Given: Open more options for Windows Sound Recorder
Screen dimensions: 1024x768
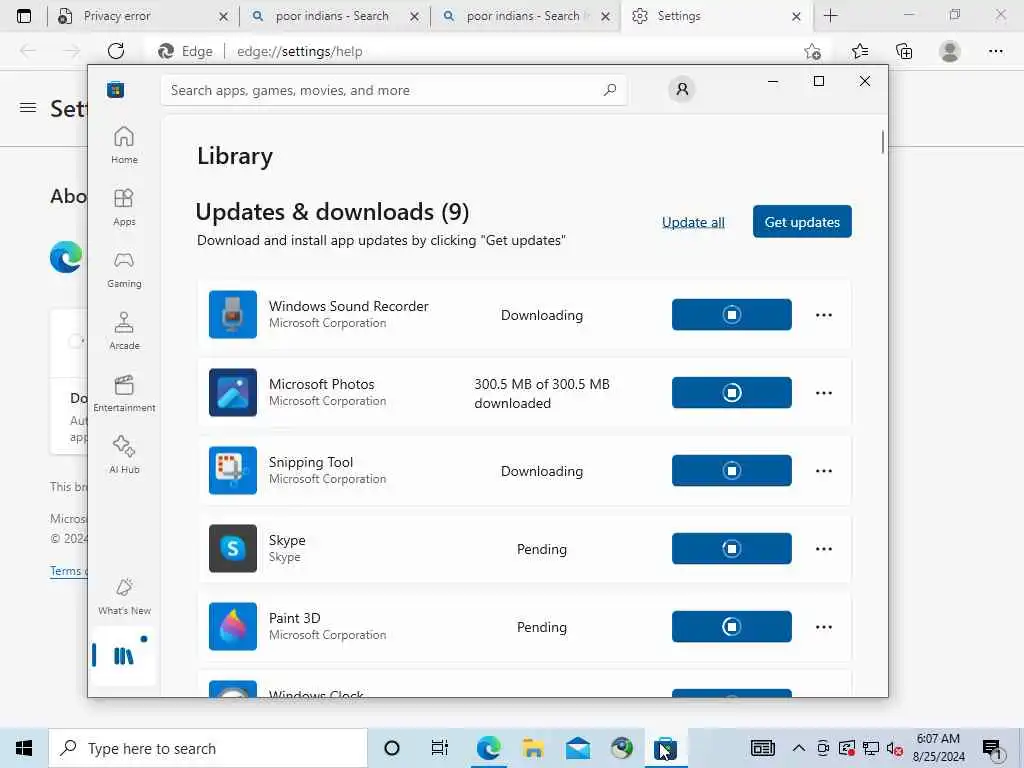Looking at the screenshot, I should click(824, 315).
